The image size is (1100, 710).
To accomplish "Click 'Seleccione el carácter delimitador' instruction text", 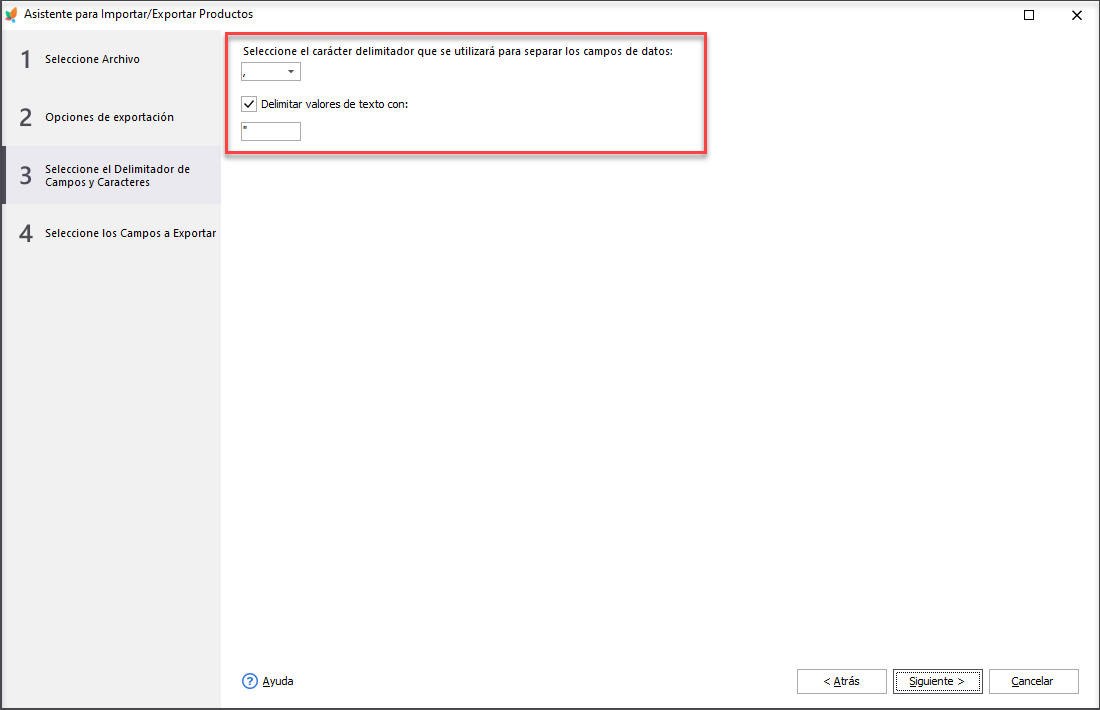I will [457, 51].
